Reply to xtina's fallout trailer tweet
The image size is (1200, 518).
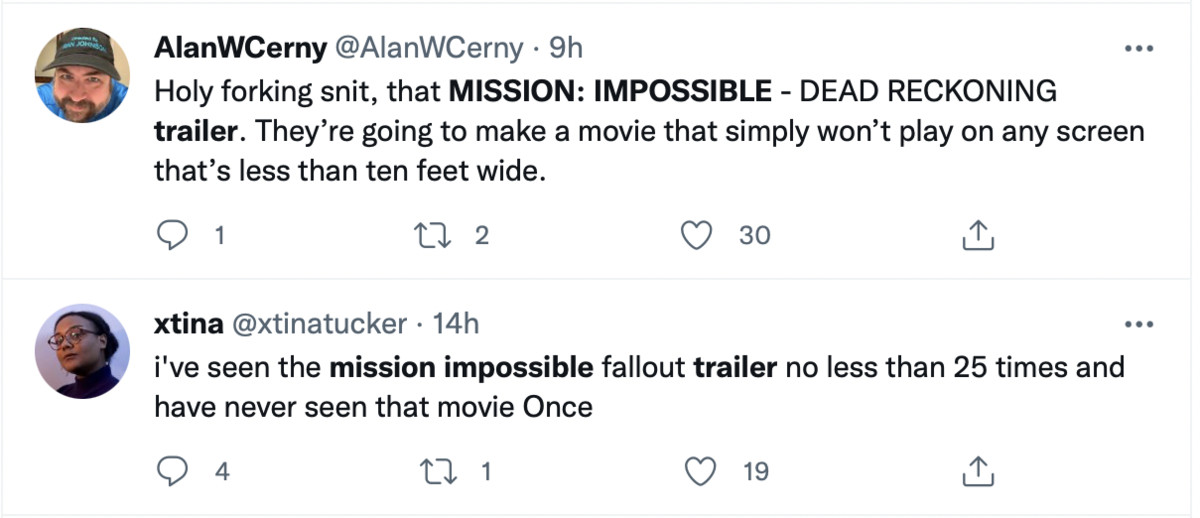(175, 471)
